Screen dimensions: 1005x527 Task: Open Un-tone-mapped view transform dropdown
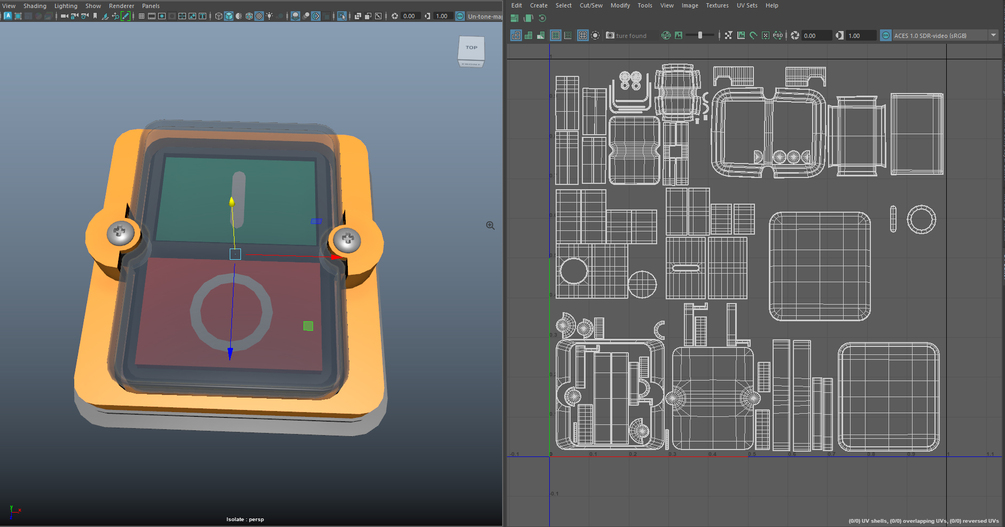click(x=485, y=16)
